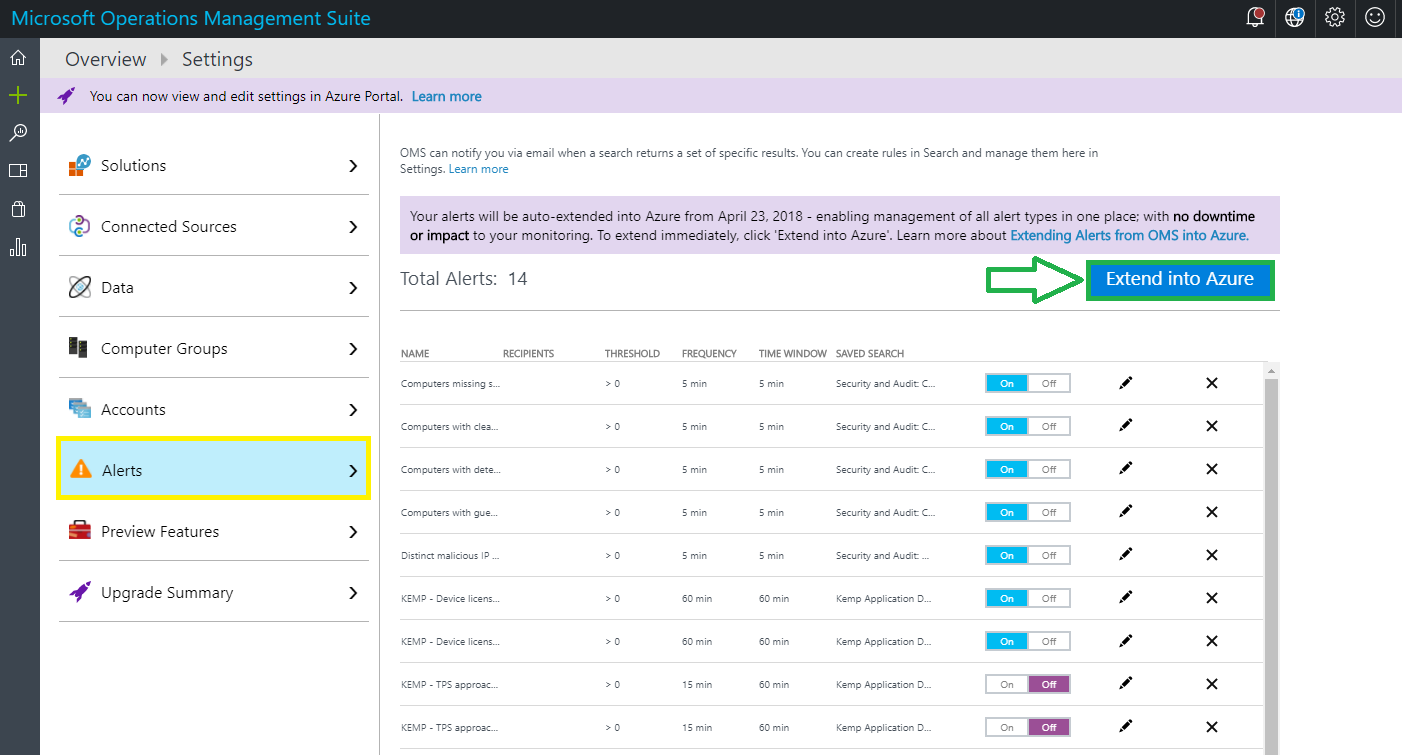Viewport: 1402px width, 755px height.
Task: Select the 'Computers with dete...' alert name
Action: 450,469
